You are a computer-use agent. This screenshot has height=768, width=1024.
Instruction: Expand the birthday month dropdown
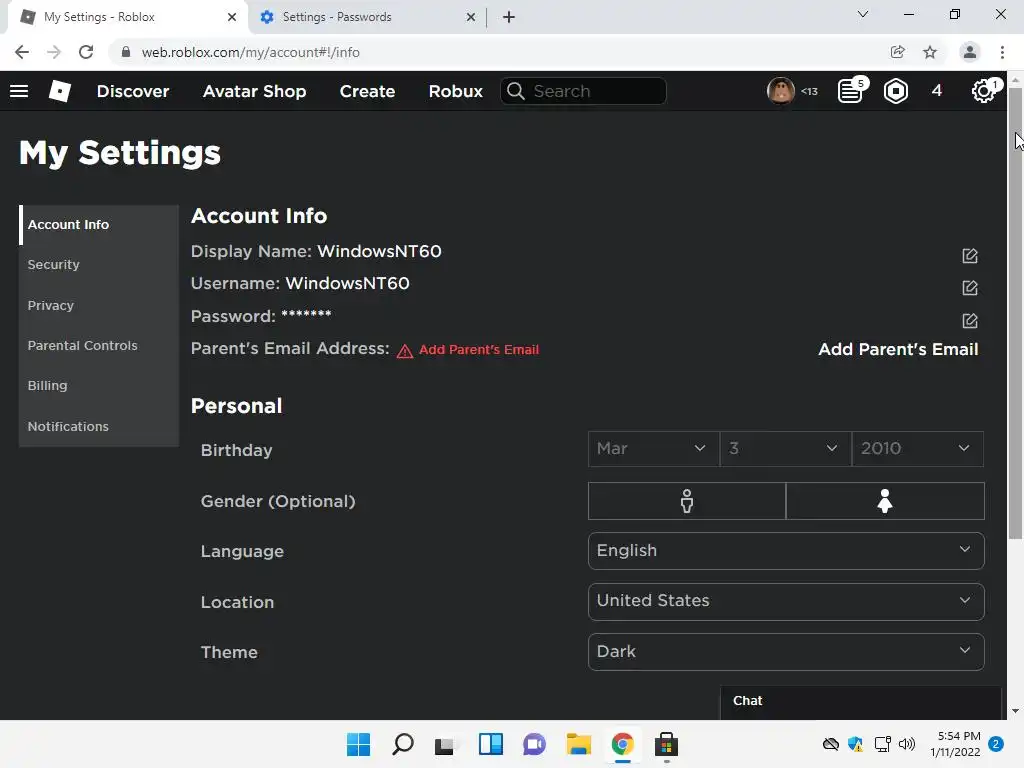click(654, 449)
